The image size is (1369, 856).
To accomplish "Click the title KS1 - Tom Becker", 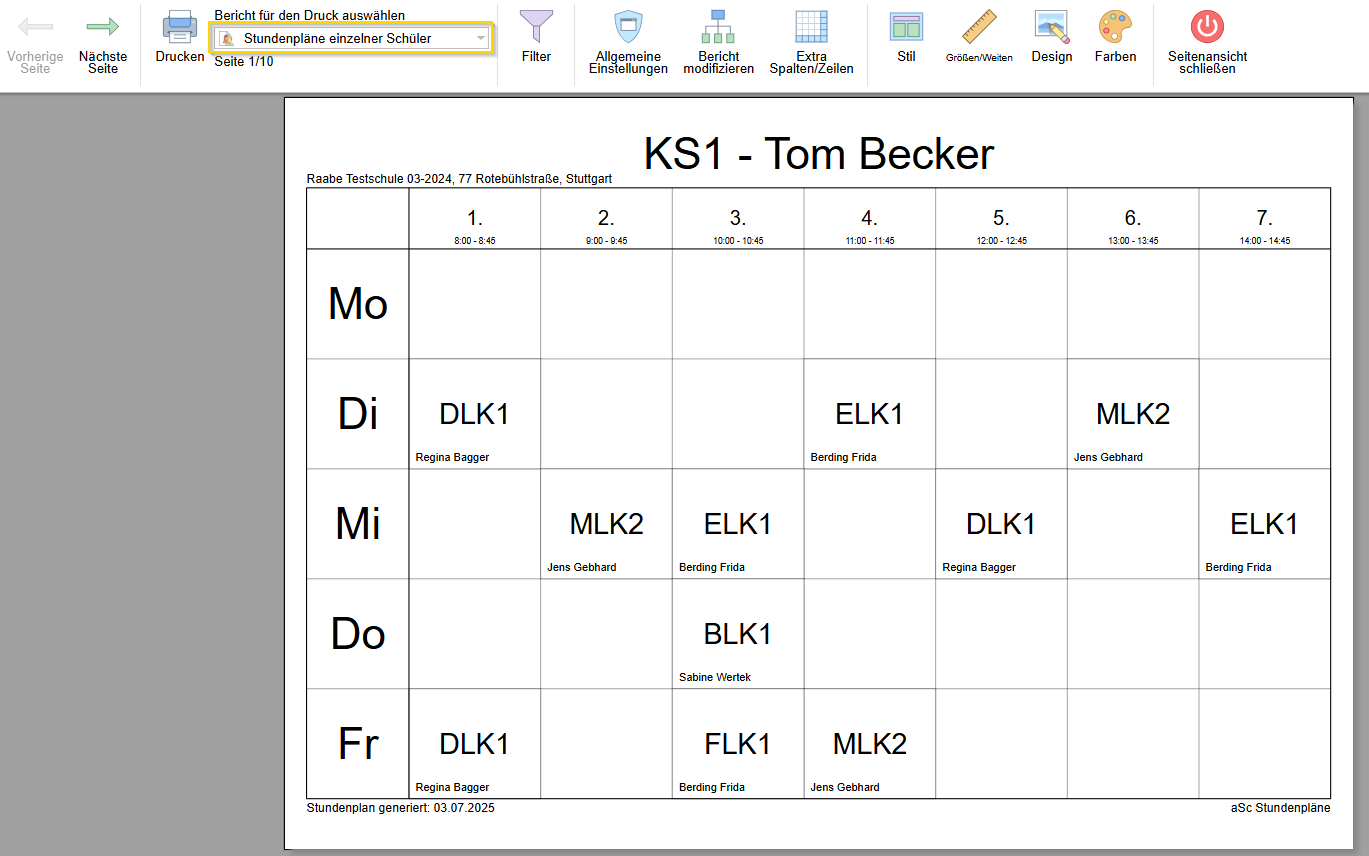I will [x=819, y=154].
